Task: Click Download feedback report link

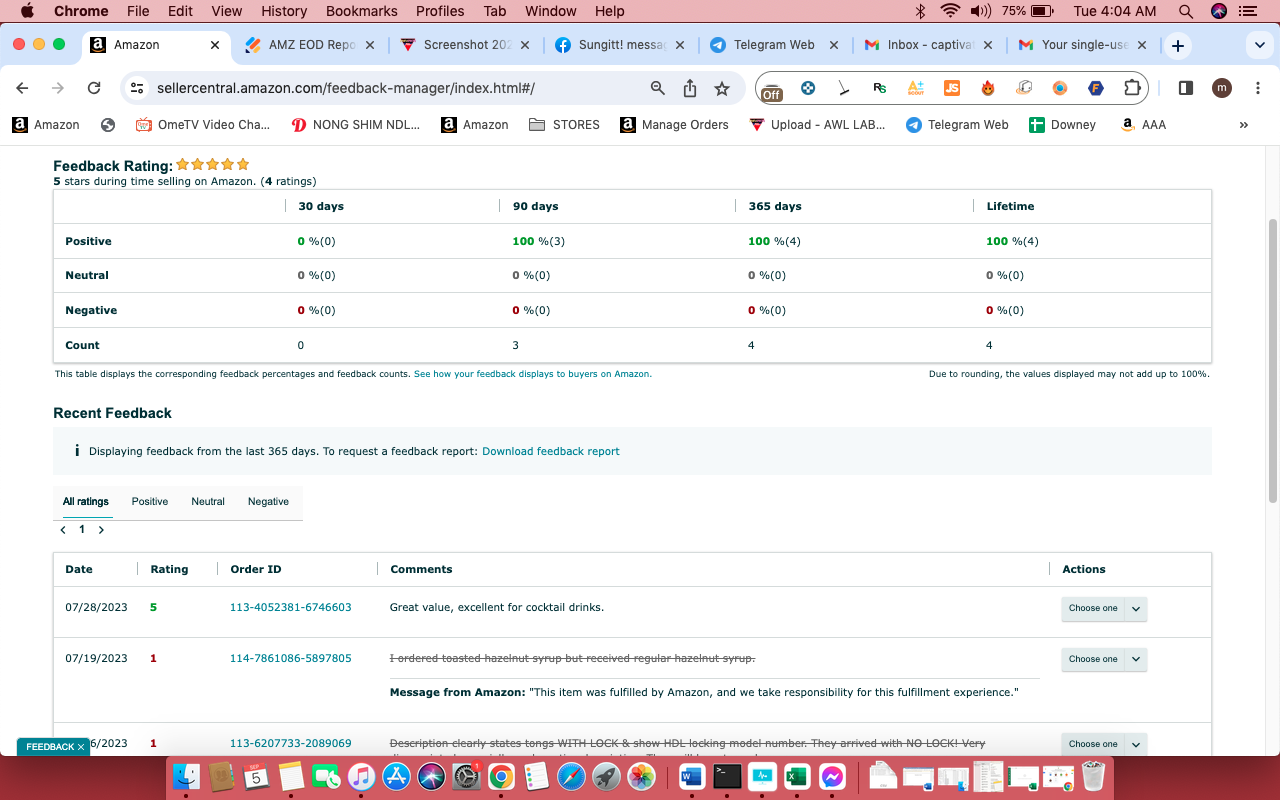Action: click(551, 451)
